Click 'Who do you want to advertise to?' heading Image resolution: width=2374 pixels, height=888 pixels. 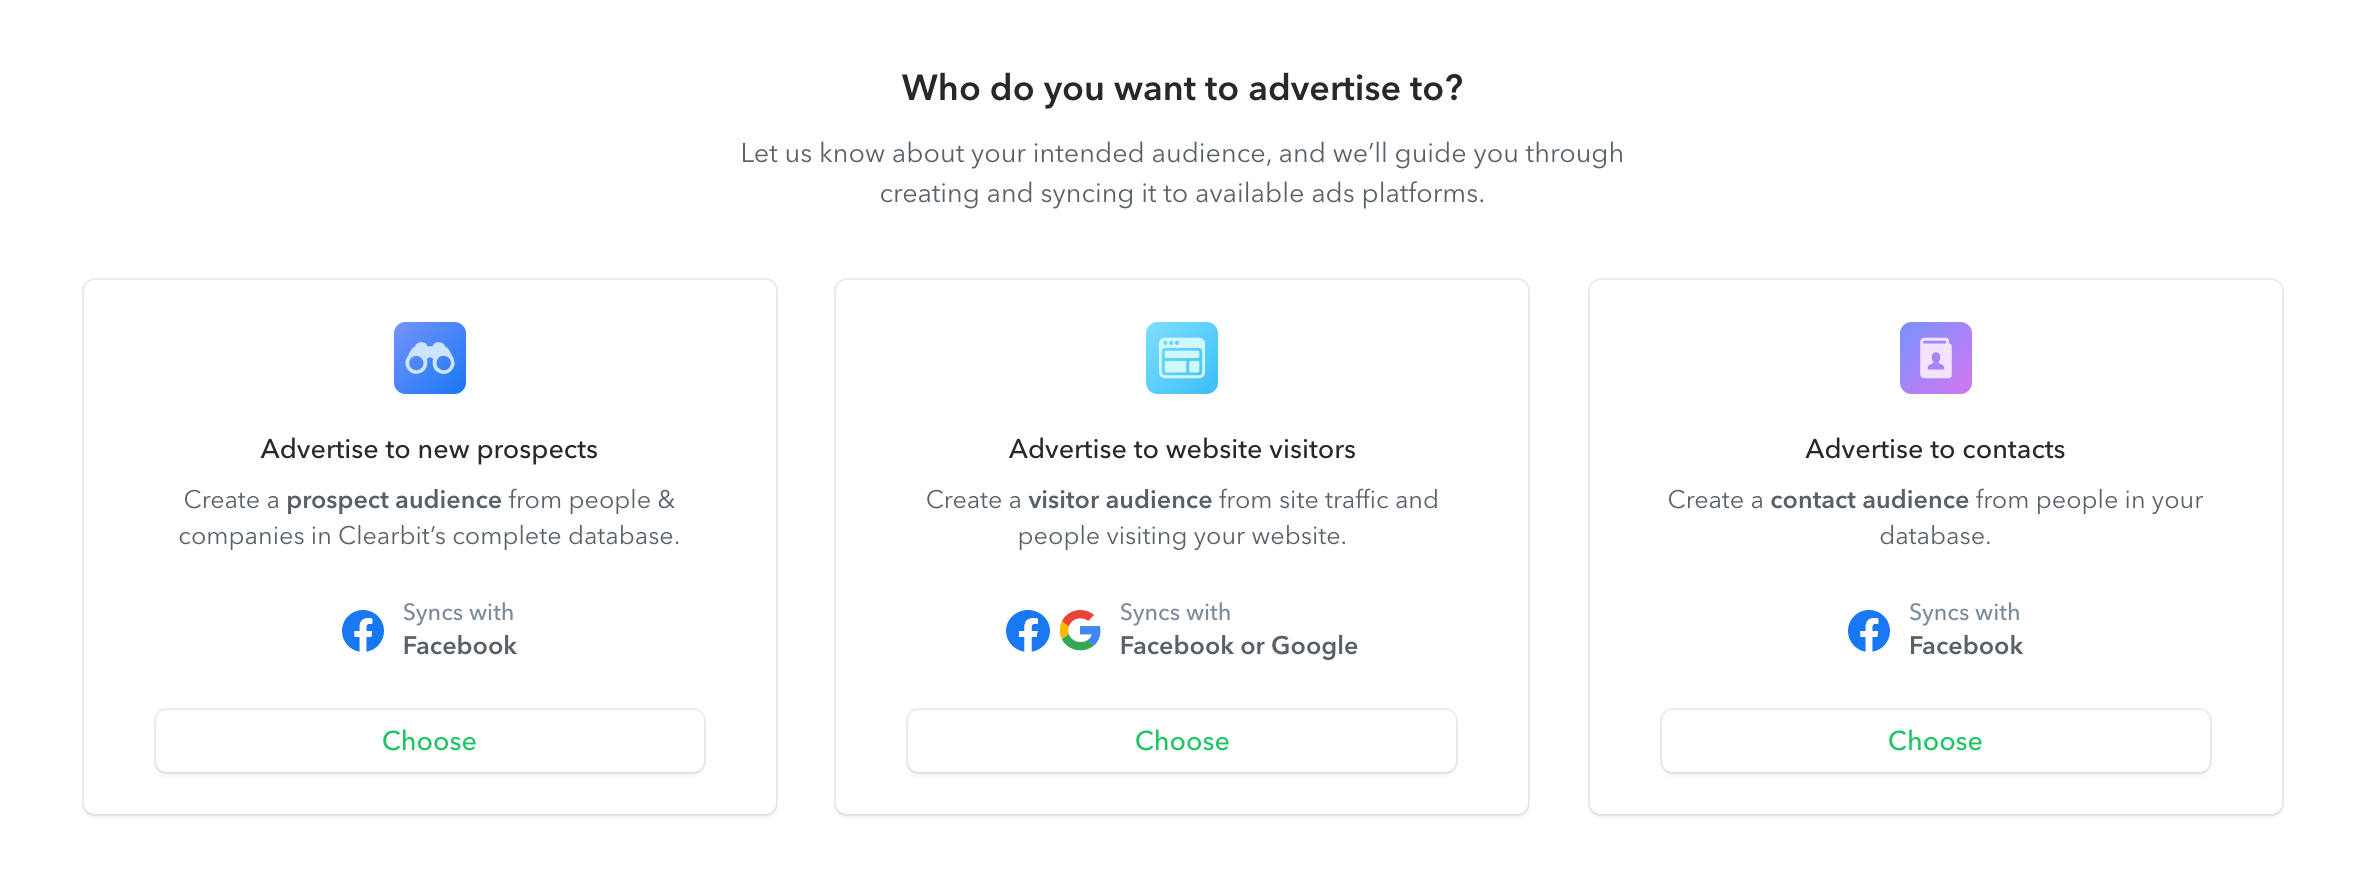click(1182, 89)
